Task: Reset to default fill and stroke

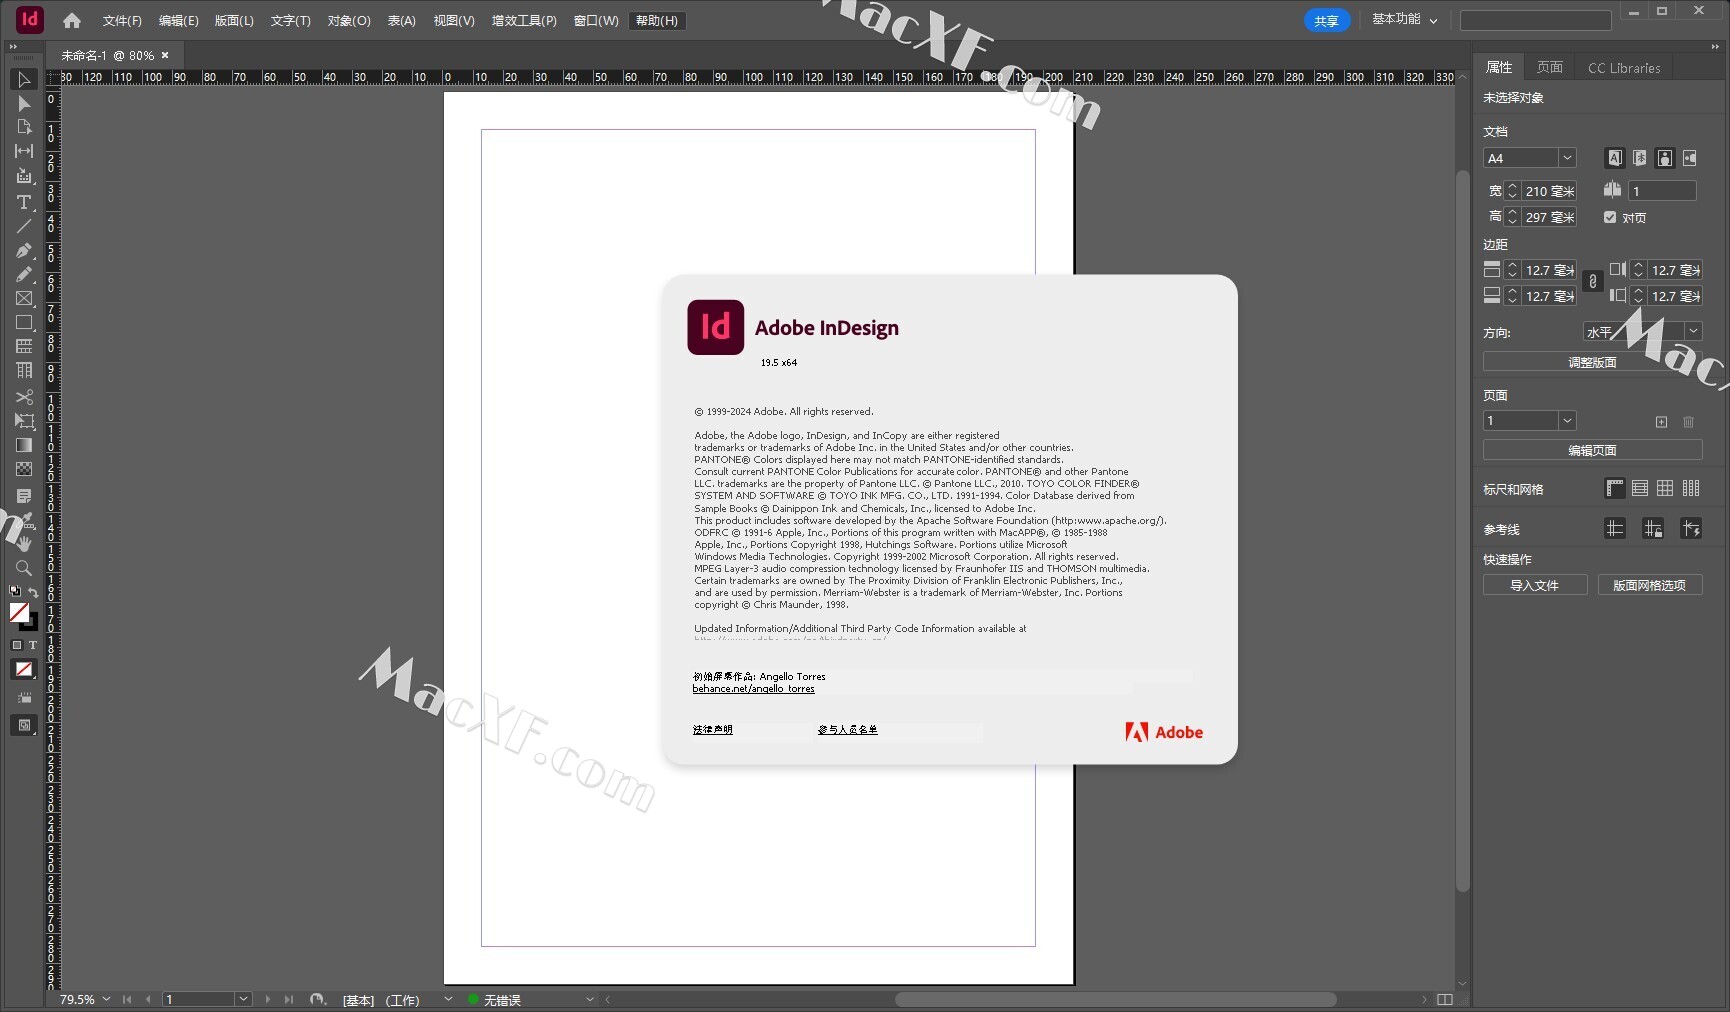Action: (16, 592)
